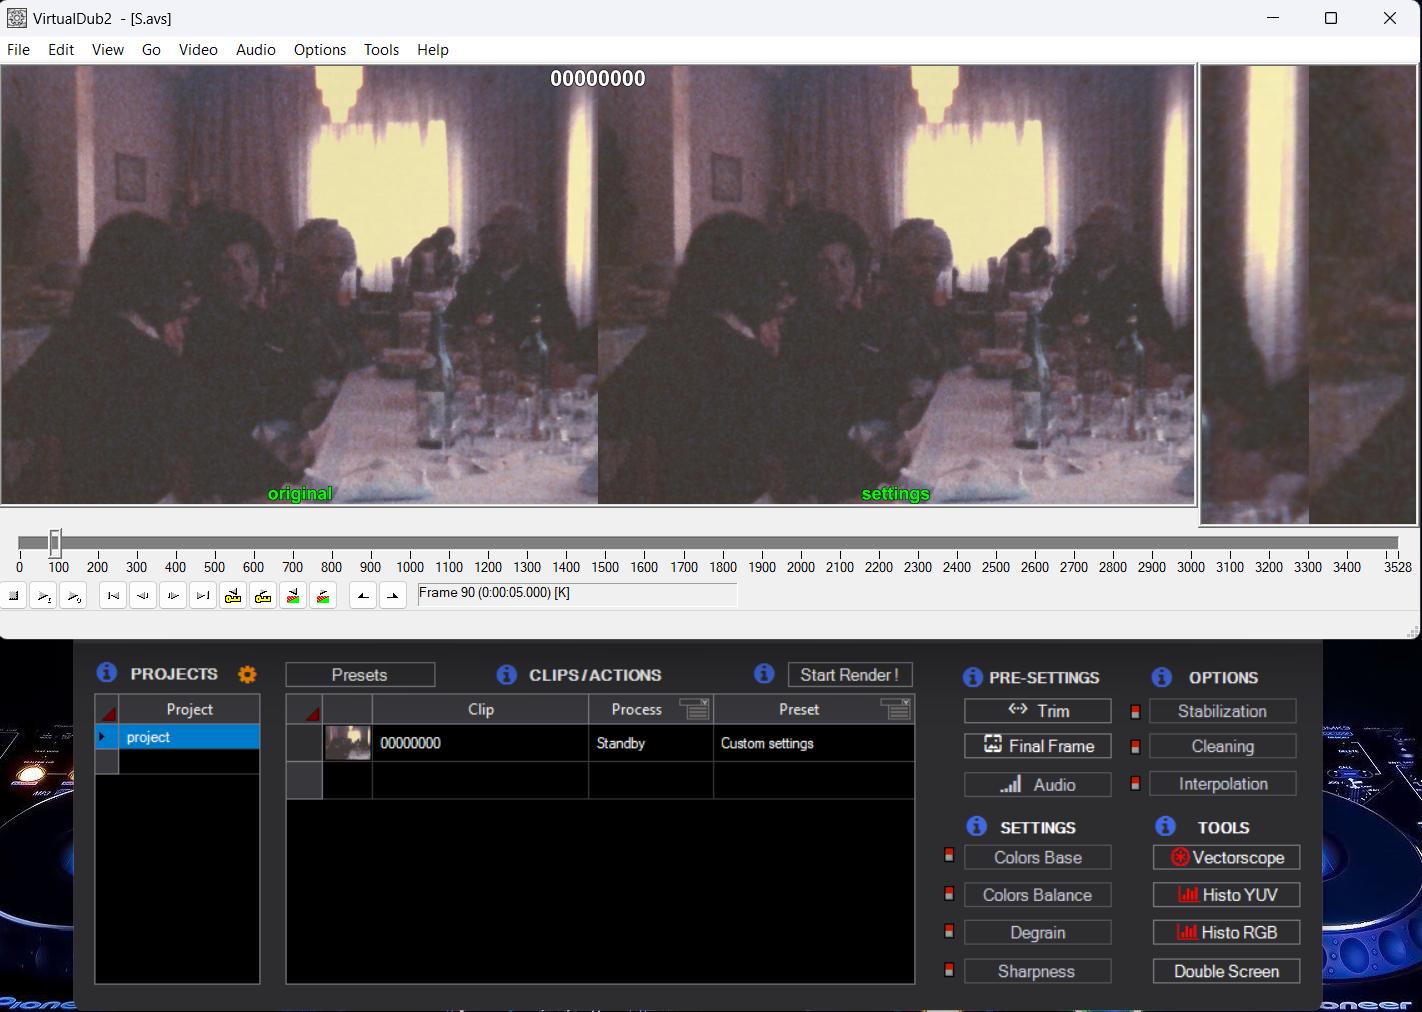Click the Play output icon in toolbar
Viewport: 1422px width, 1012px height.
pos(74,596)
